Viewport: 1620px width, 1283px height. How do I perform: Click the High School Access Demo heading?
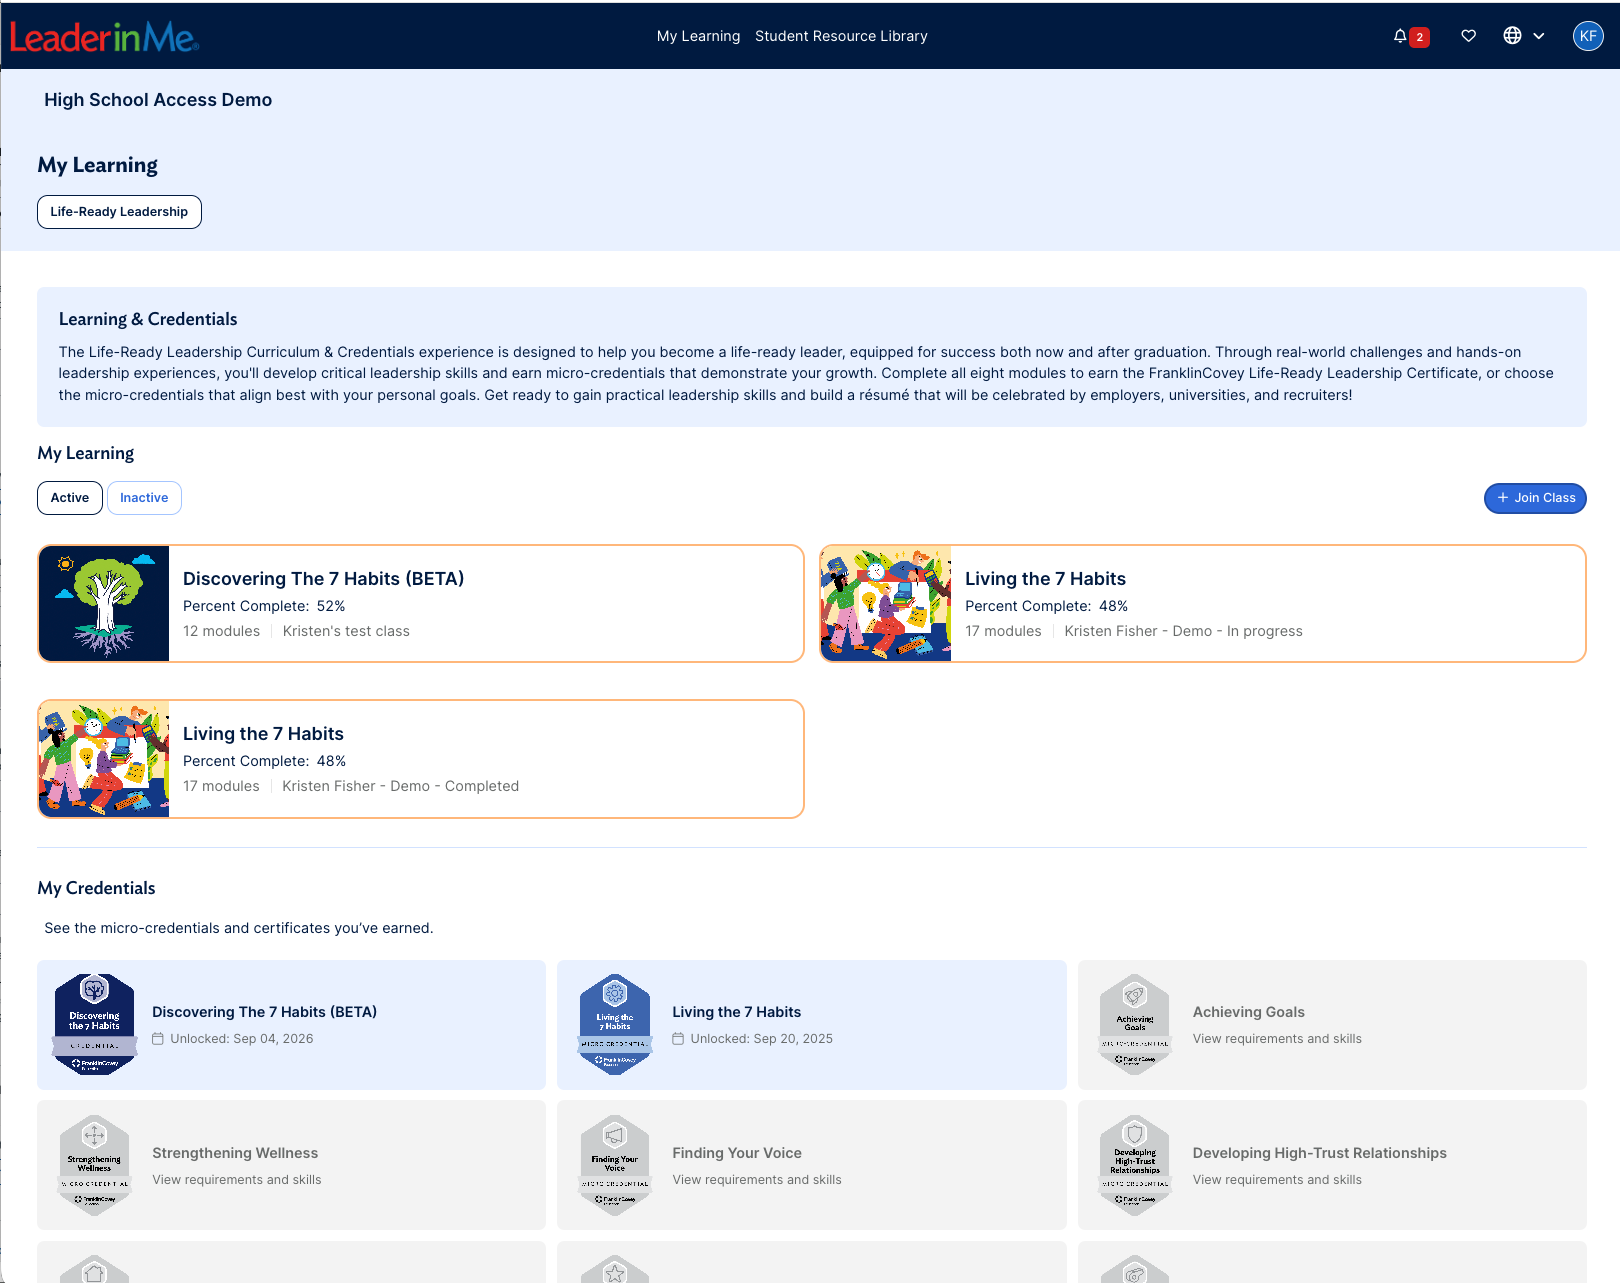(x=158, y=100)
